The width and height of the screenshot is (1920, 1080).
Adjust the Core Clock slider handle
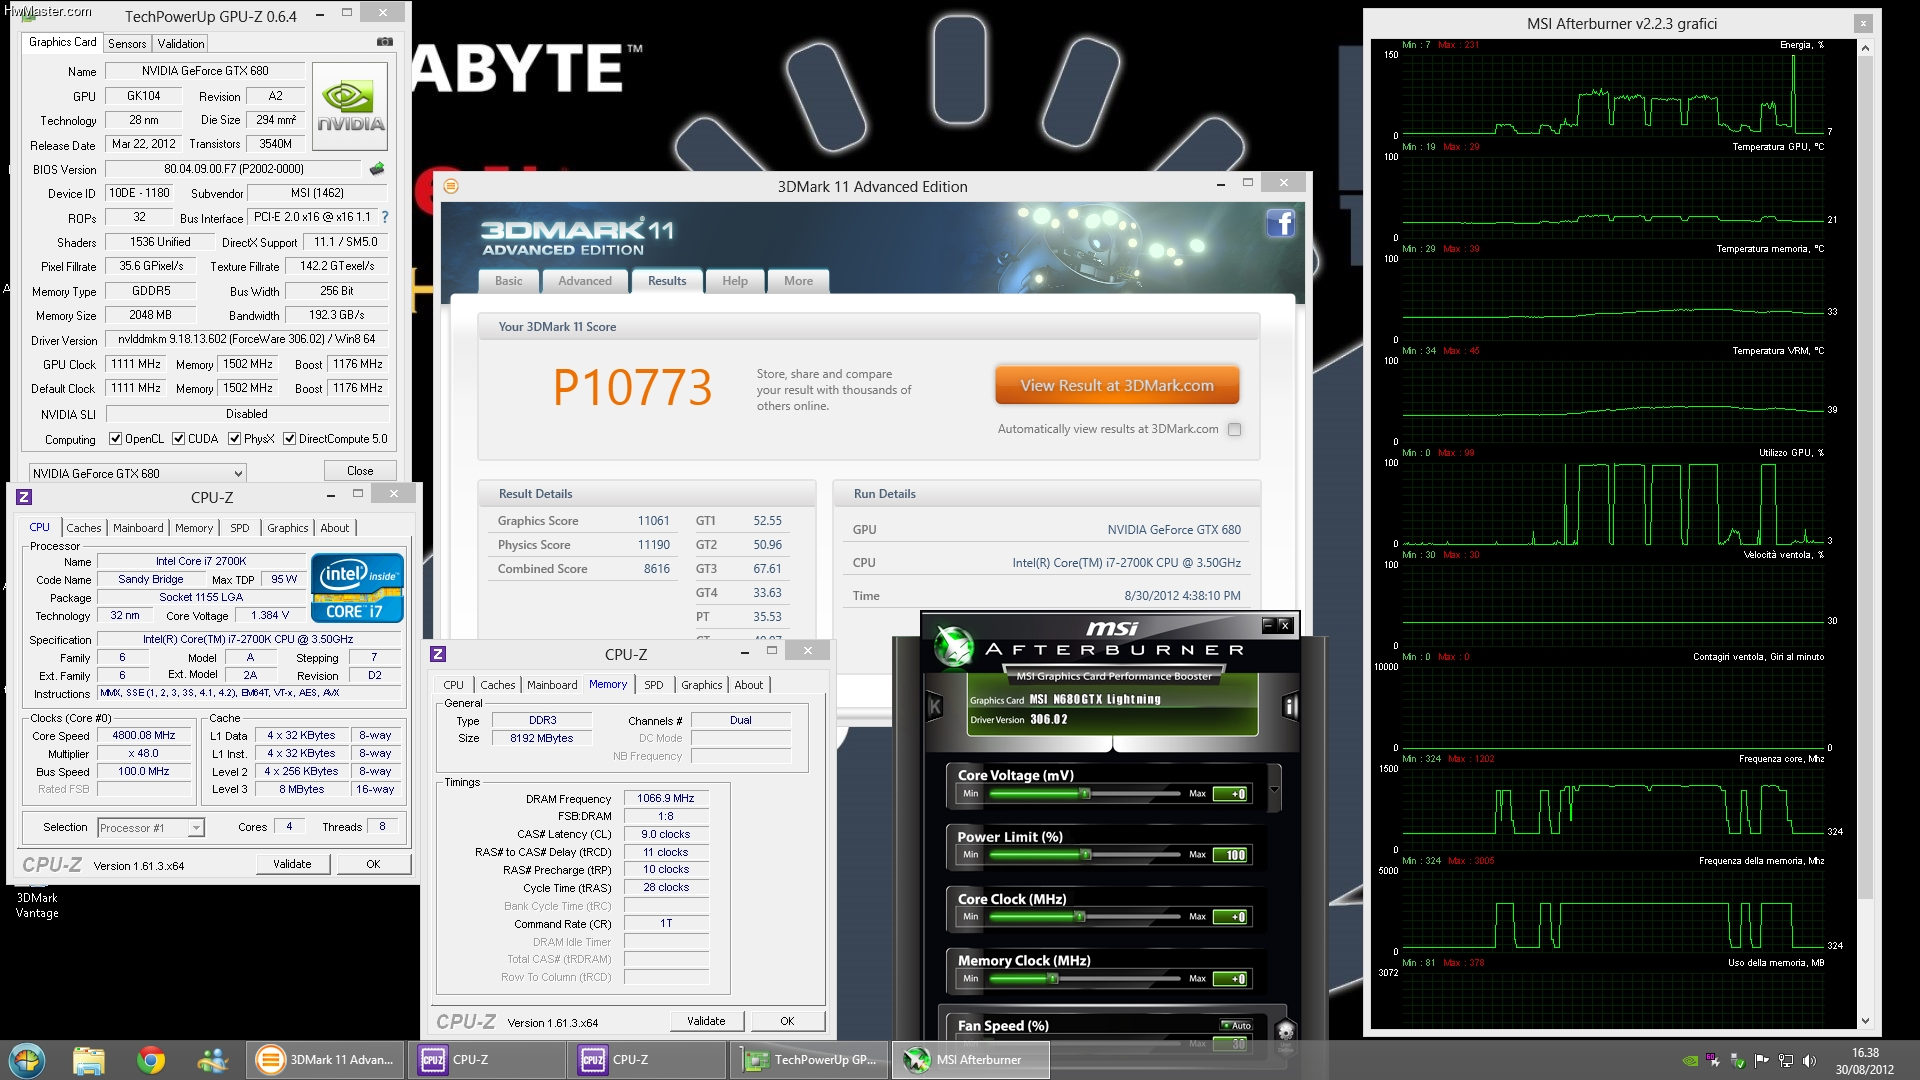click(x=1078, y=917)
